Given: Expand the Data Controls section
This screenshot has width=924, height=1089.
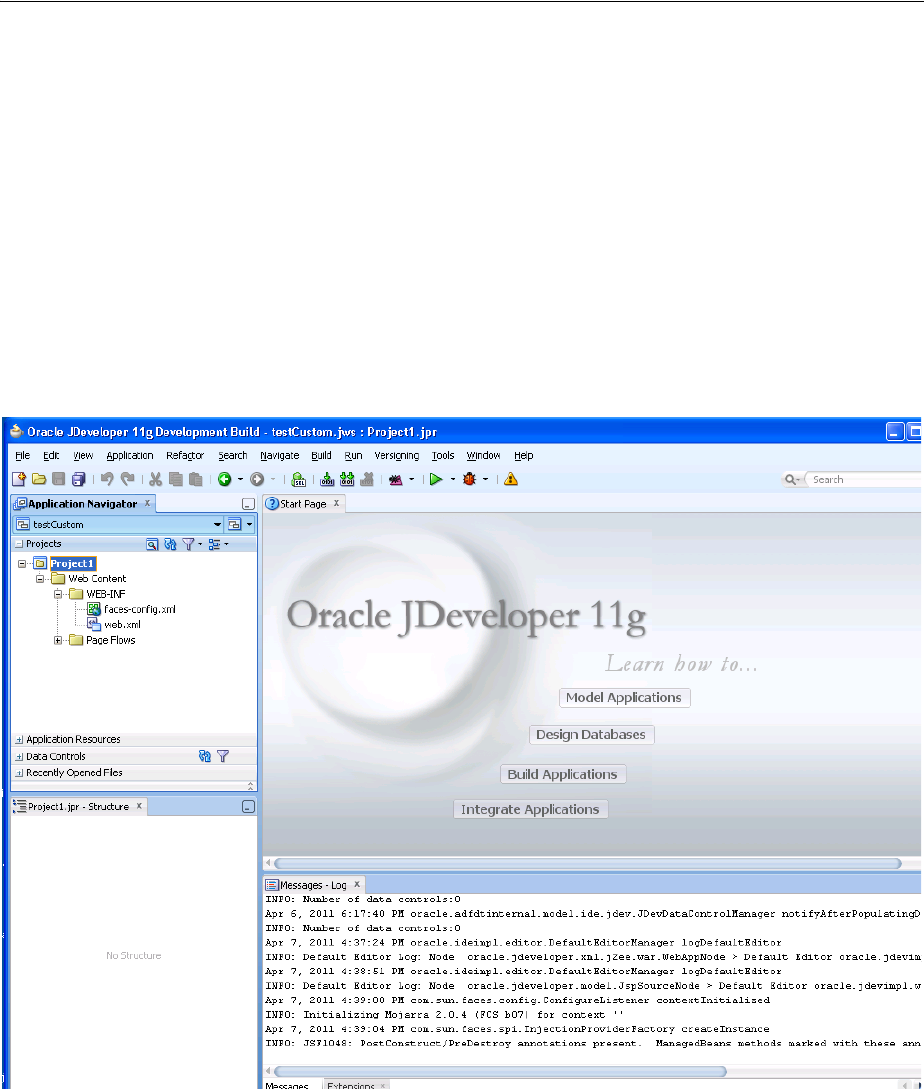Looking at the screenshot, I should click(x=19, y=757).
